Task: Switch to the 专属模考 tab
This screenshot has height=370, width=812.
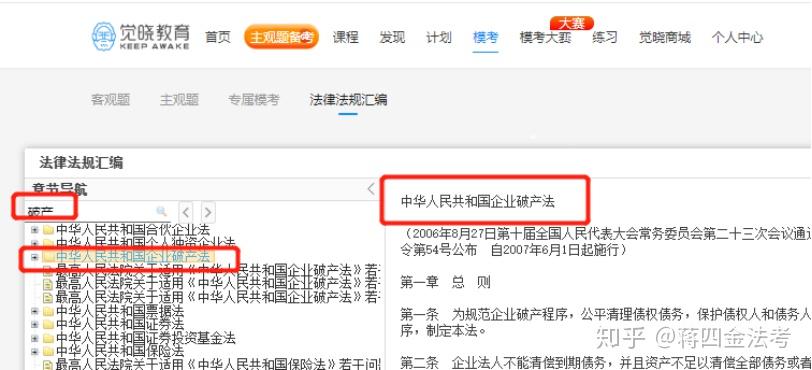Action: pyautogui.click(x=254, y=99)
